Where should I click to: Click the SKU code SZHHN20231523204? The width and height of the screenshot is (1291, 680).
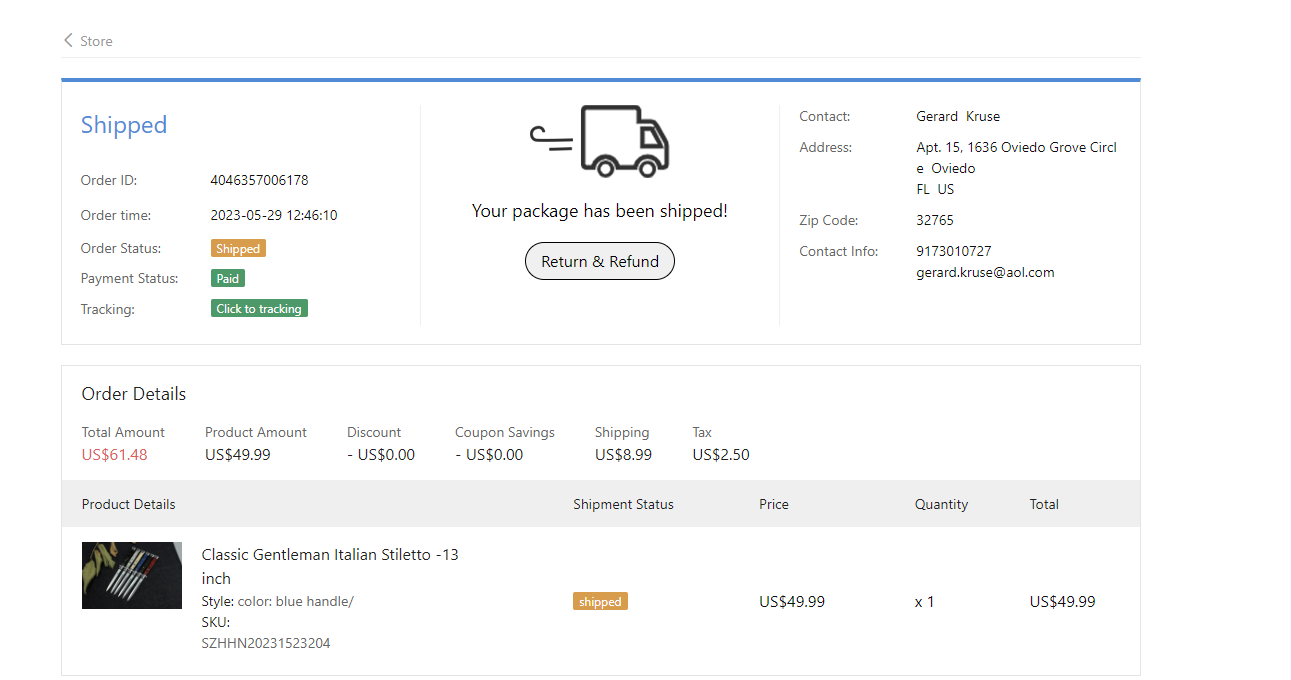coord(266,643)
